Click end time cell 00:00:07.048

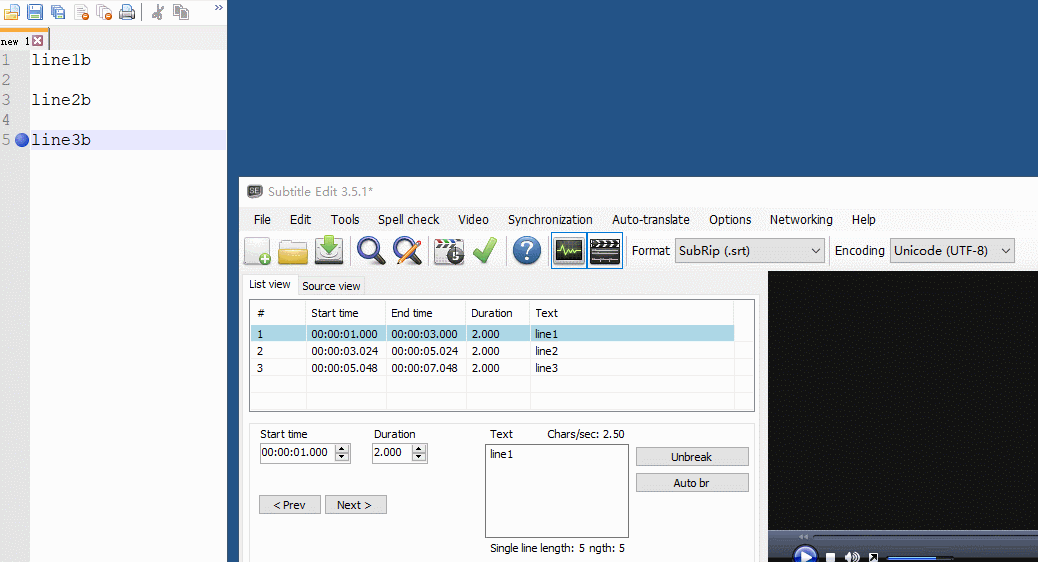pyautogui.click(x=424, y=368)
